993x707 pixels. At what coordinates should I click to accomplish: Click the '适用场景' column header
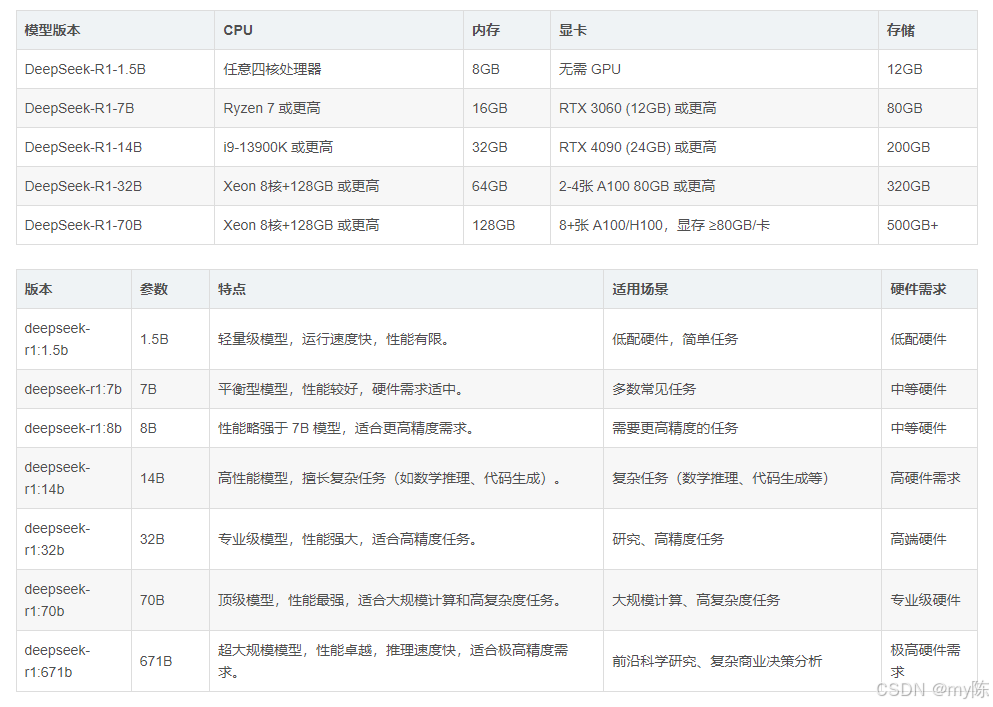[742, 290]
